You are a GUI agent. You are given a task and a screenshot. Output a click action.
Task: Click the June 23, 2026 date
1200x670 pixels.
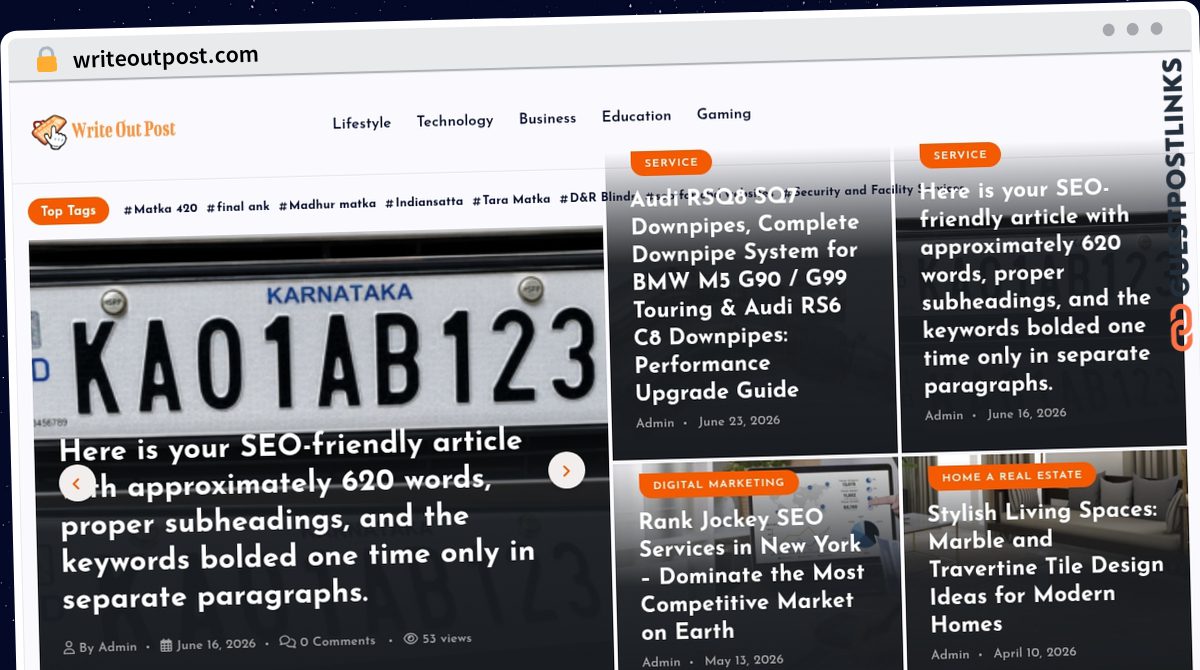coord(739,422)
